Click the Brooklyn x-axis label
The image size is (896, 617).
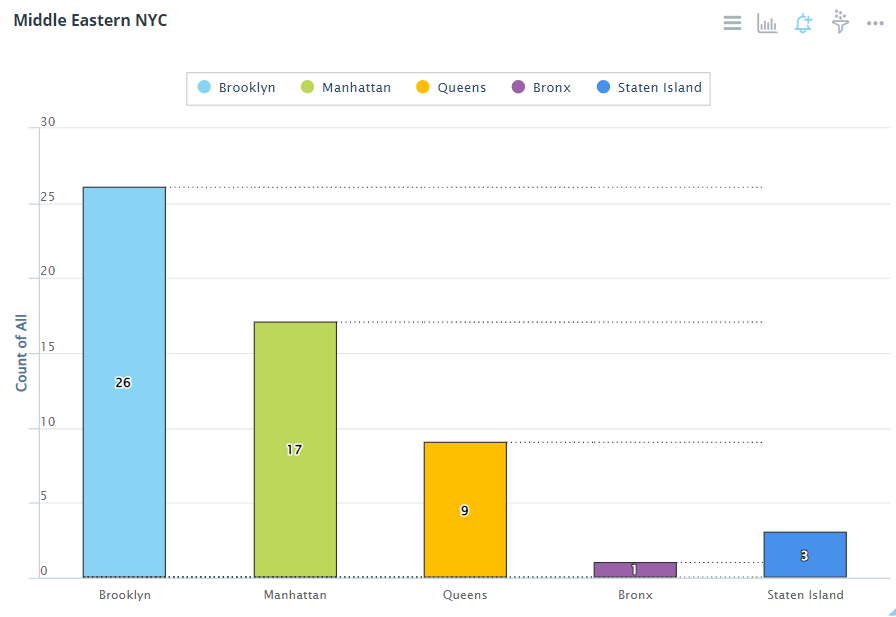pyautogui.click(x=124, y=595)
